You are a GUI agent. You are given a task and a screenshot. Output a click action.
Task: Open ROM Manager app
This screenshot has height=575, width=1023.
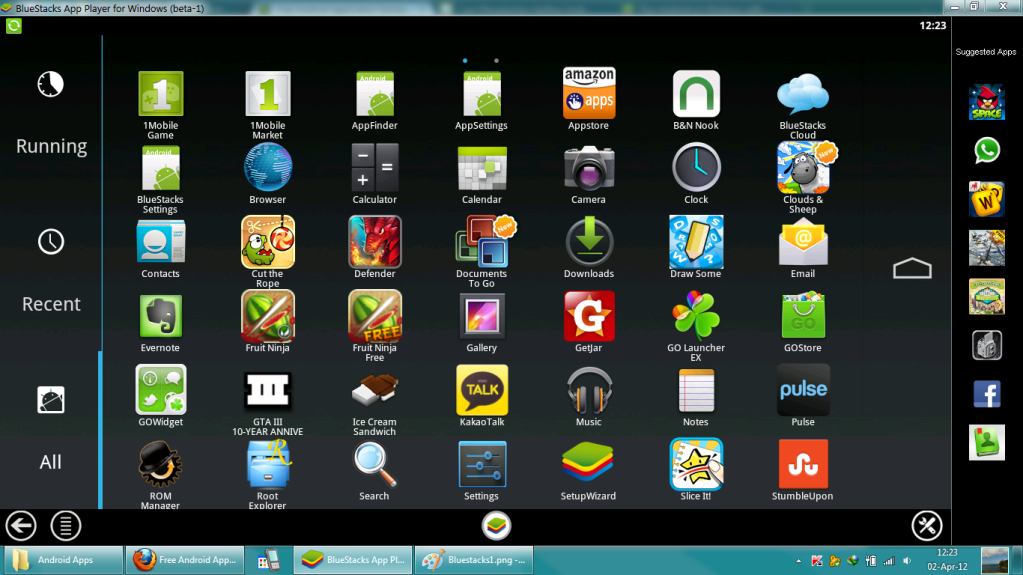coord(160,464)
